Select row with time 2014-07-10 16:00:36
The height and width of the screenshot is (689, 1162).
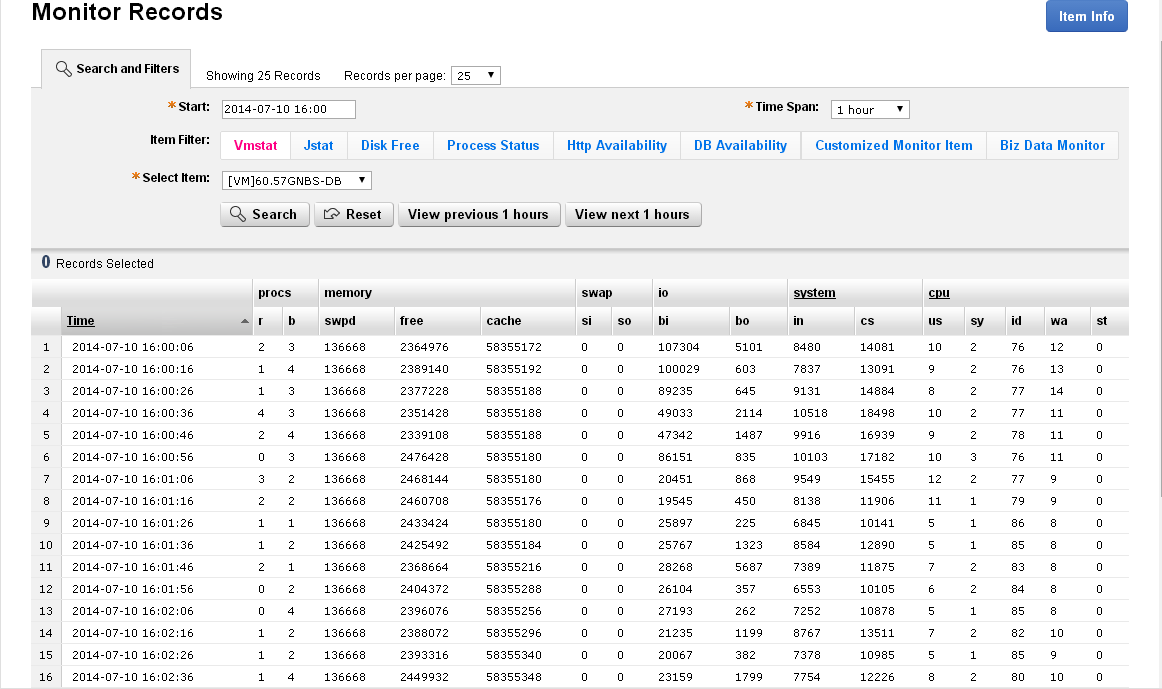click(580, 413)
